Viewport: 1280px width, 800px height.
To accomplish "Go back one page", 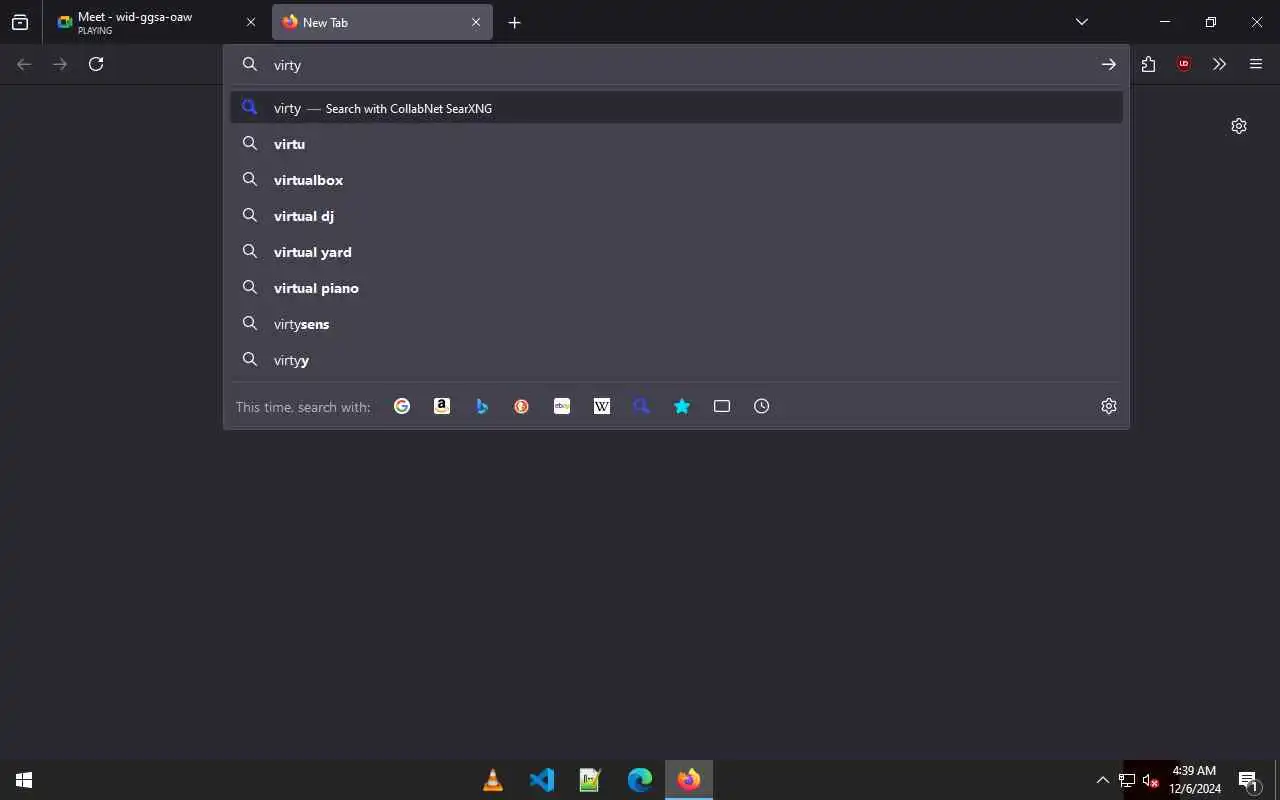I will click(x=24, y=64).
